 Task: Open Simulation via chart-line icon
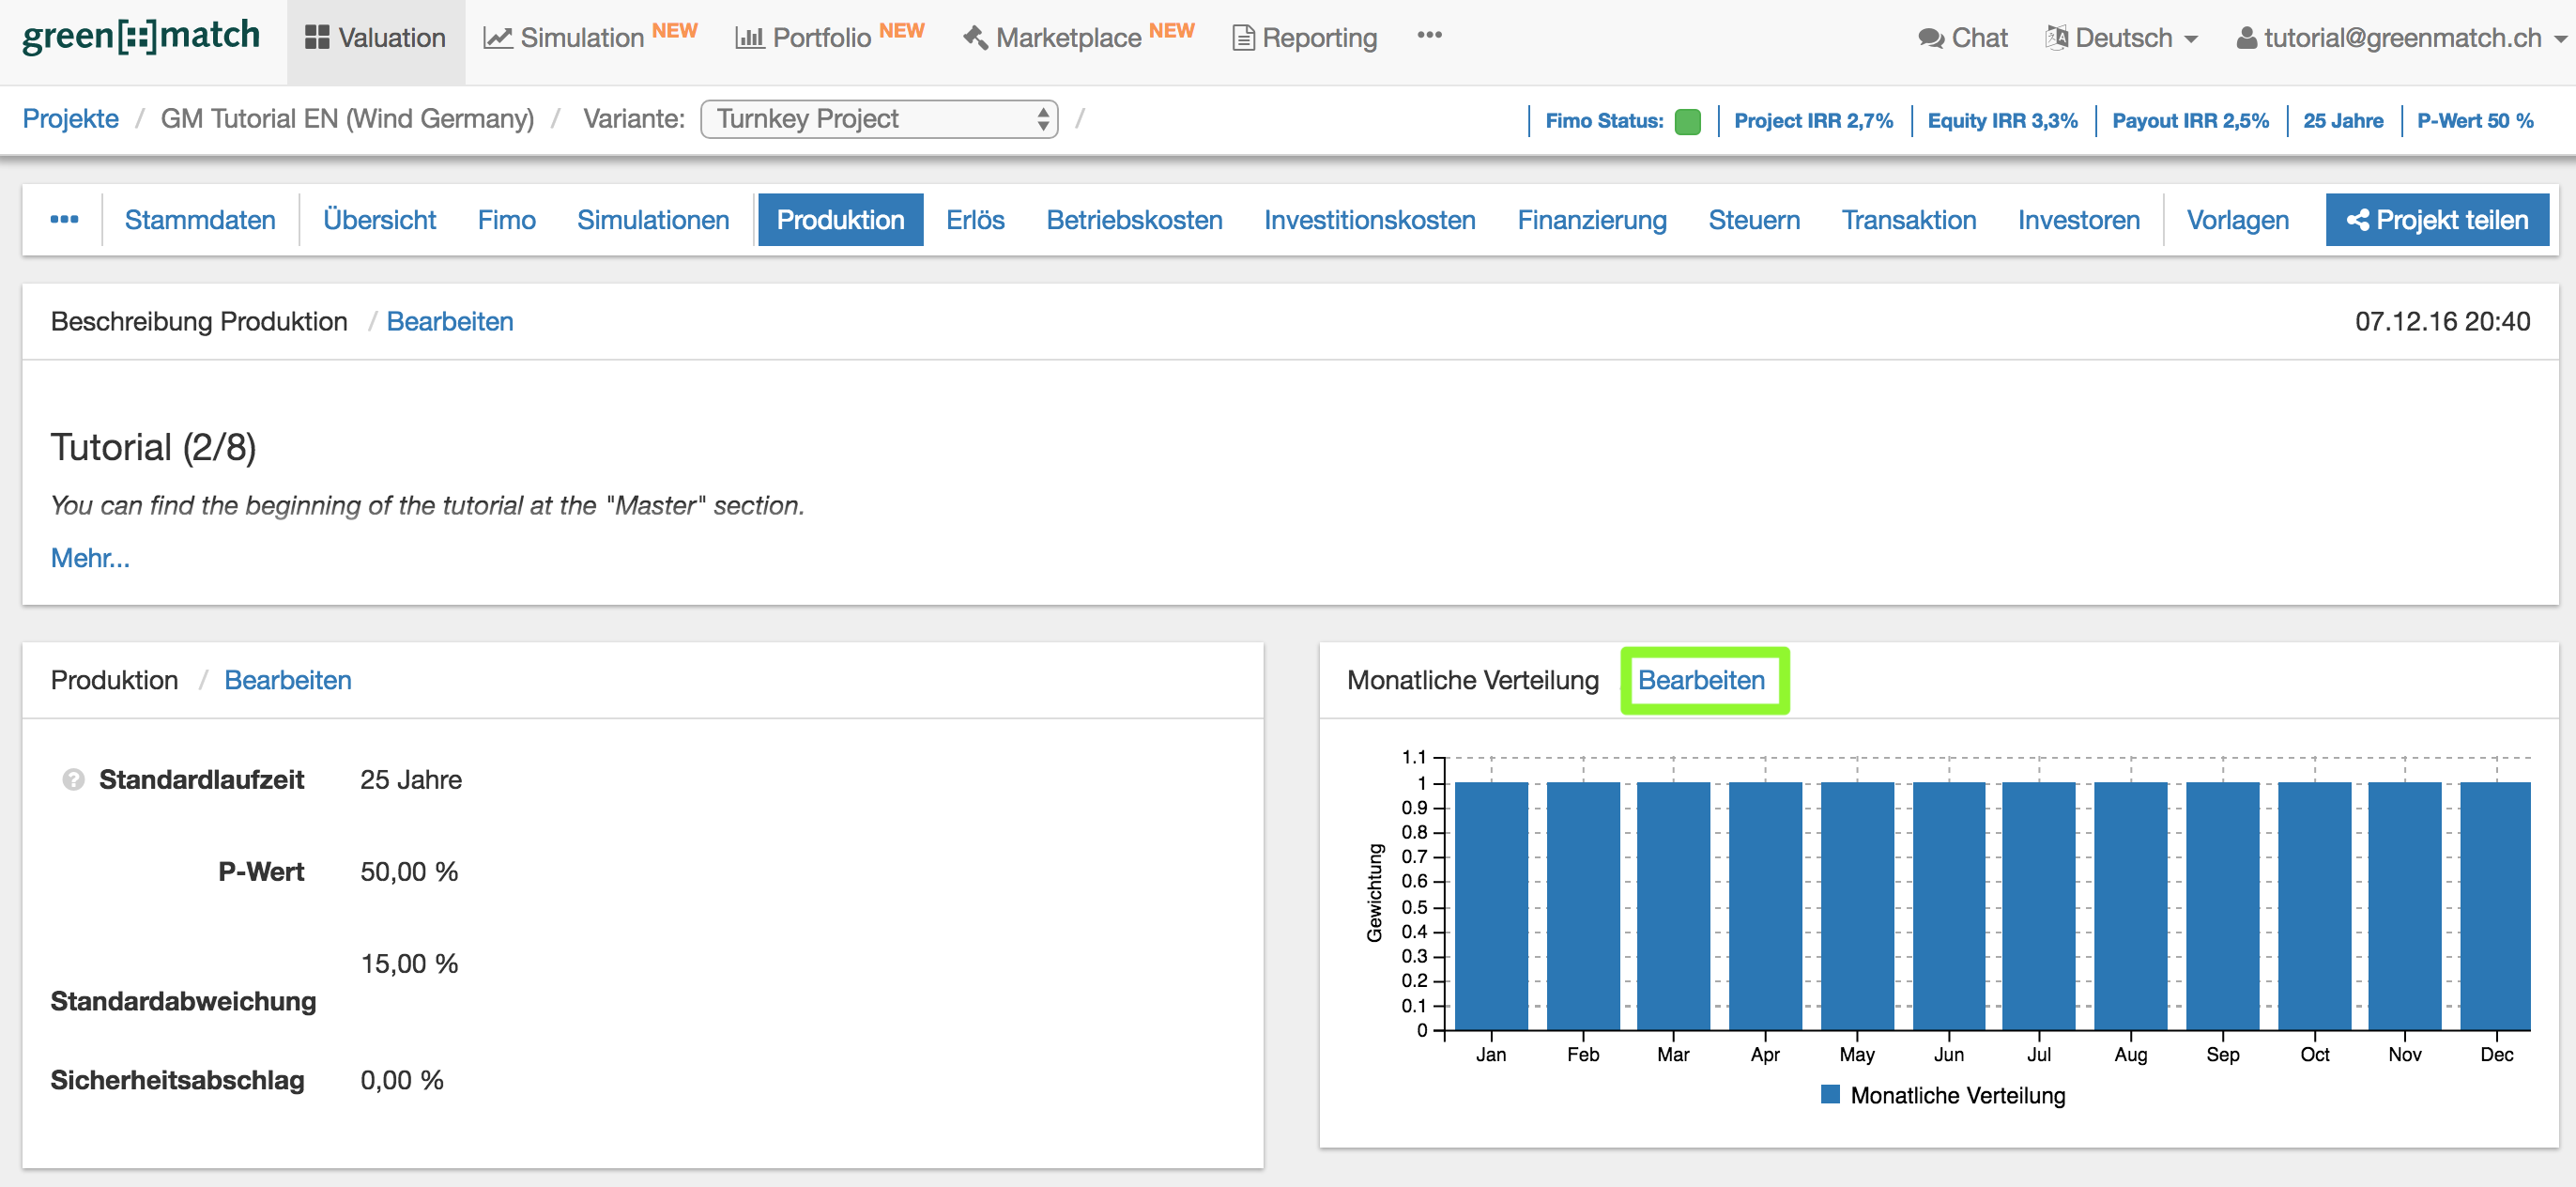(497, 38)
